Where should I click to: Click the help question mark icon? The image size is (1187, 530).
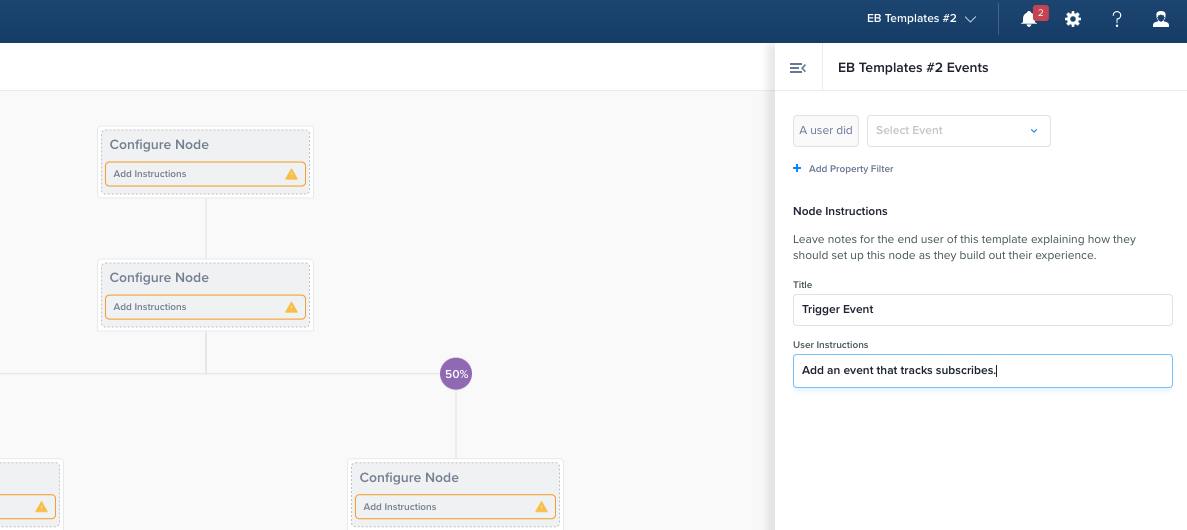coord(1117,19)
